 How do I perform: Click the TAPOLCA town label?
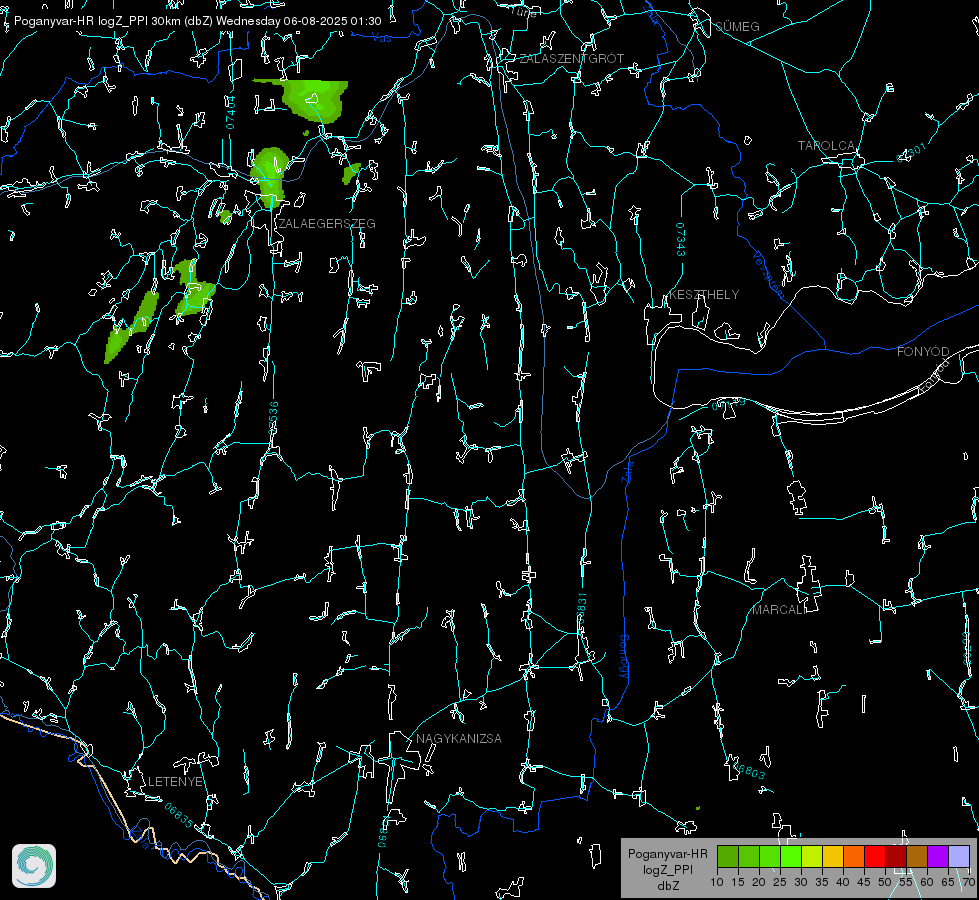[826, 146]
